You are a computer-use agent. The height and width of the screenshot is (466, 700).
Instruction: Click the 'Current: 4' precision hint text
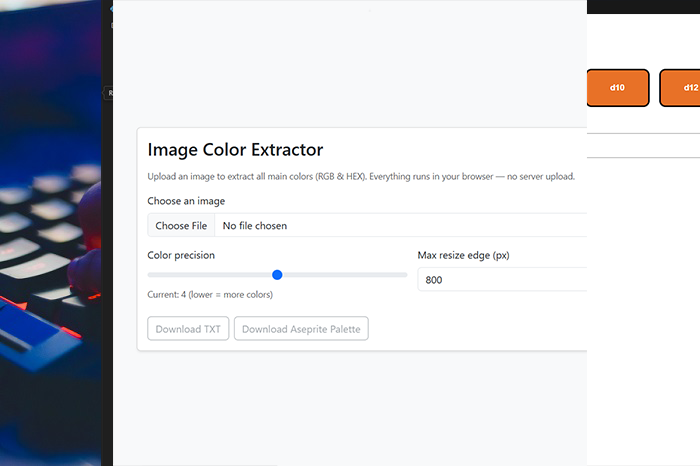[209, 294]
